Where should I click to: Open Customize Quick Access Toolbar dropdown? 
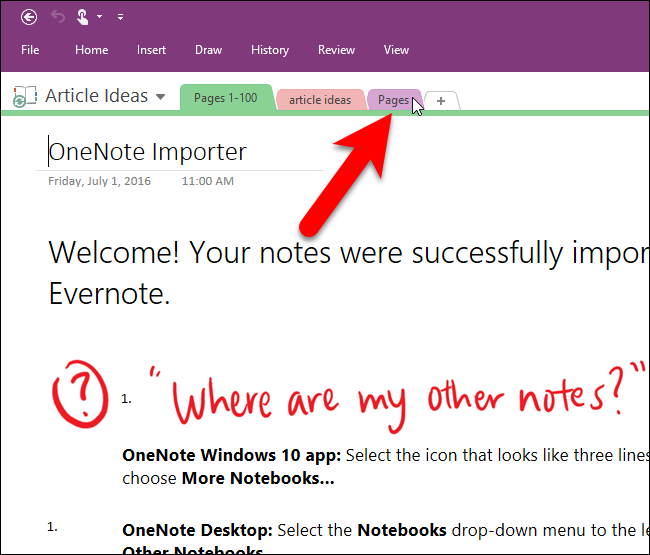pos(120,17)
